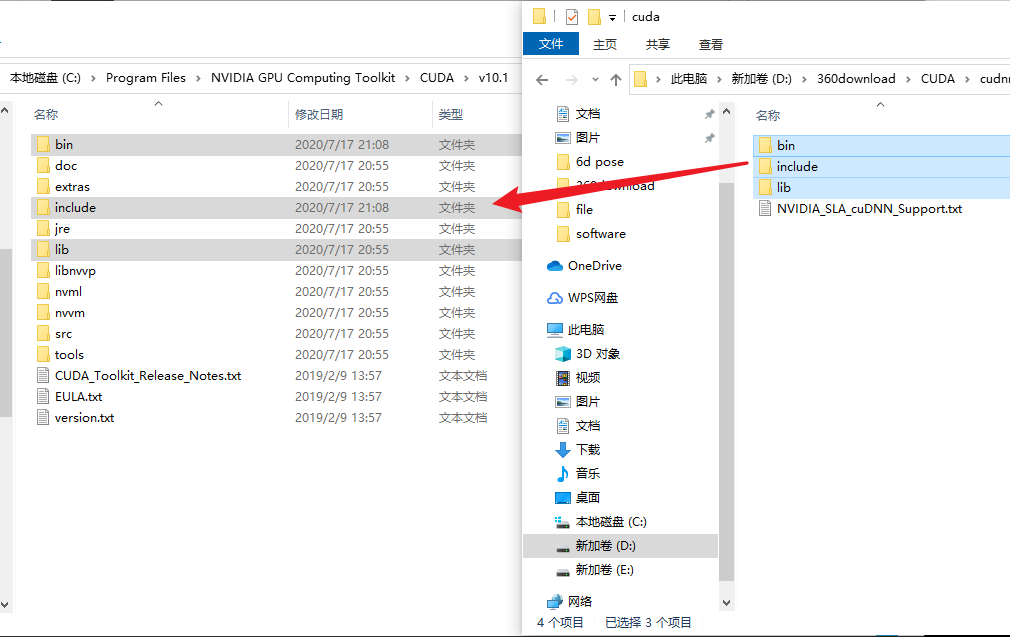Switch to the 查看 ribbon tab
Viewport: 1010px width, 637px height.
(x=710, y=43)
